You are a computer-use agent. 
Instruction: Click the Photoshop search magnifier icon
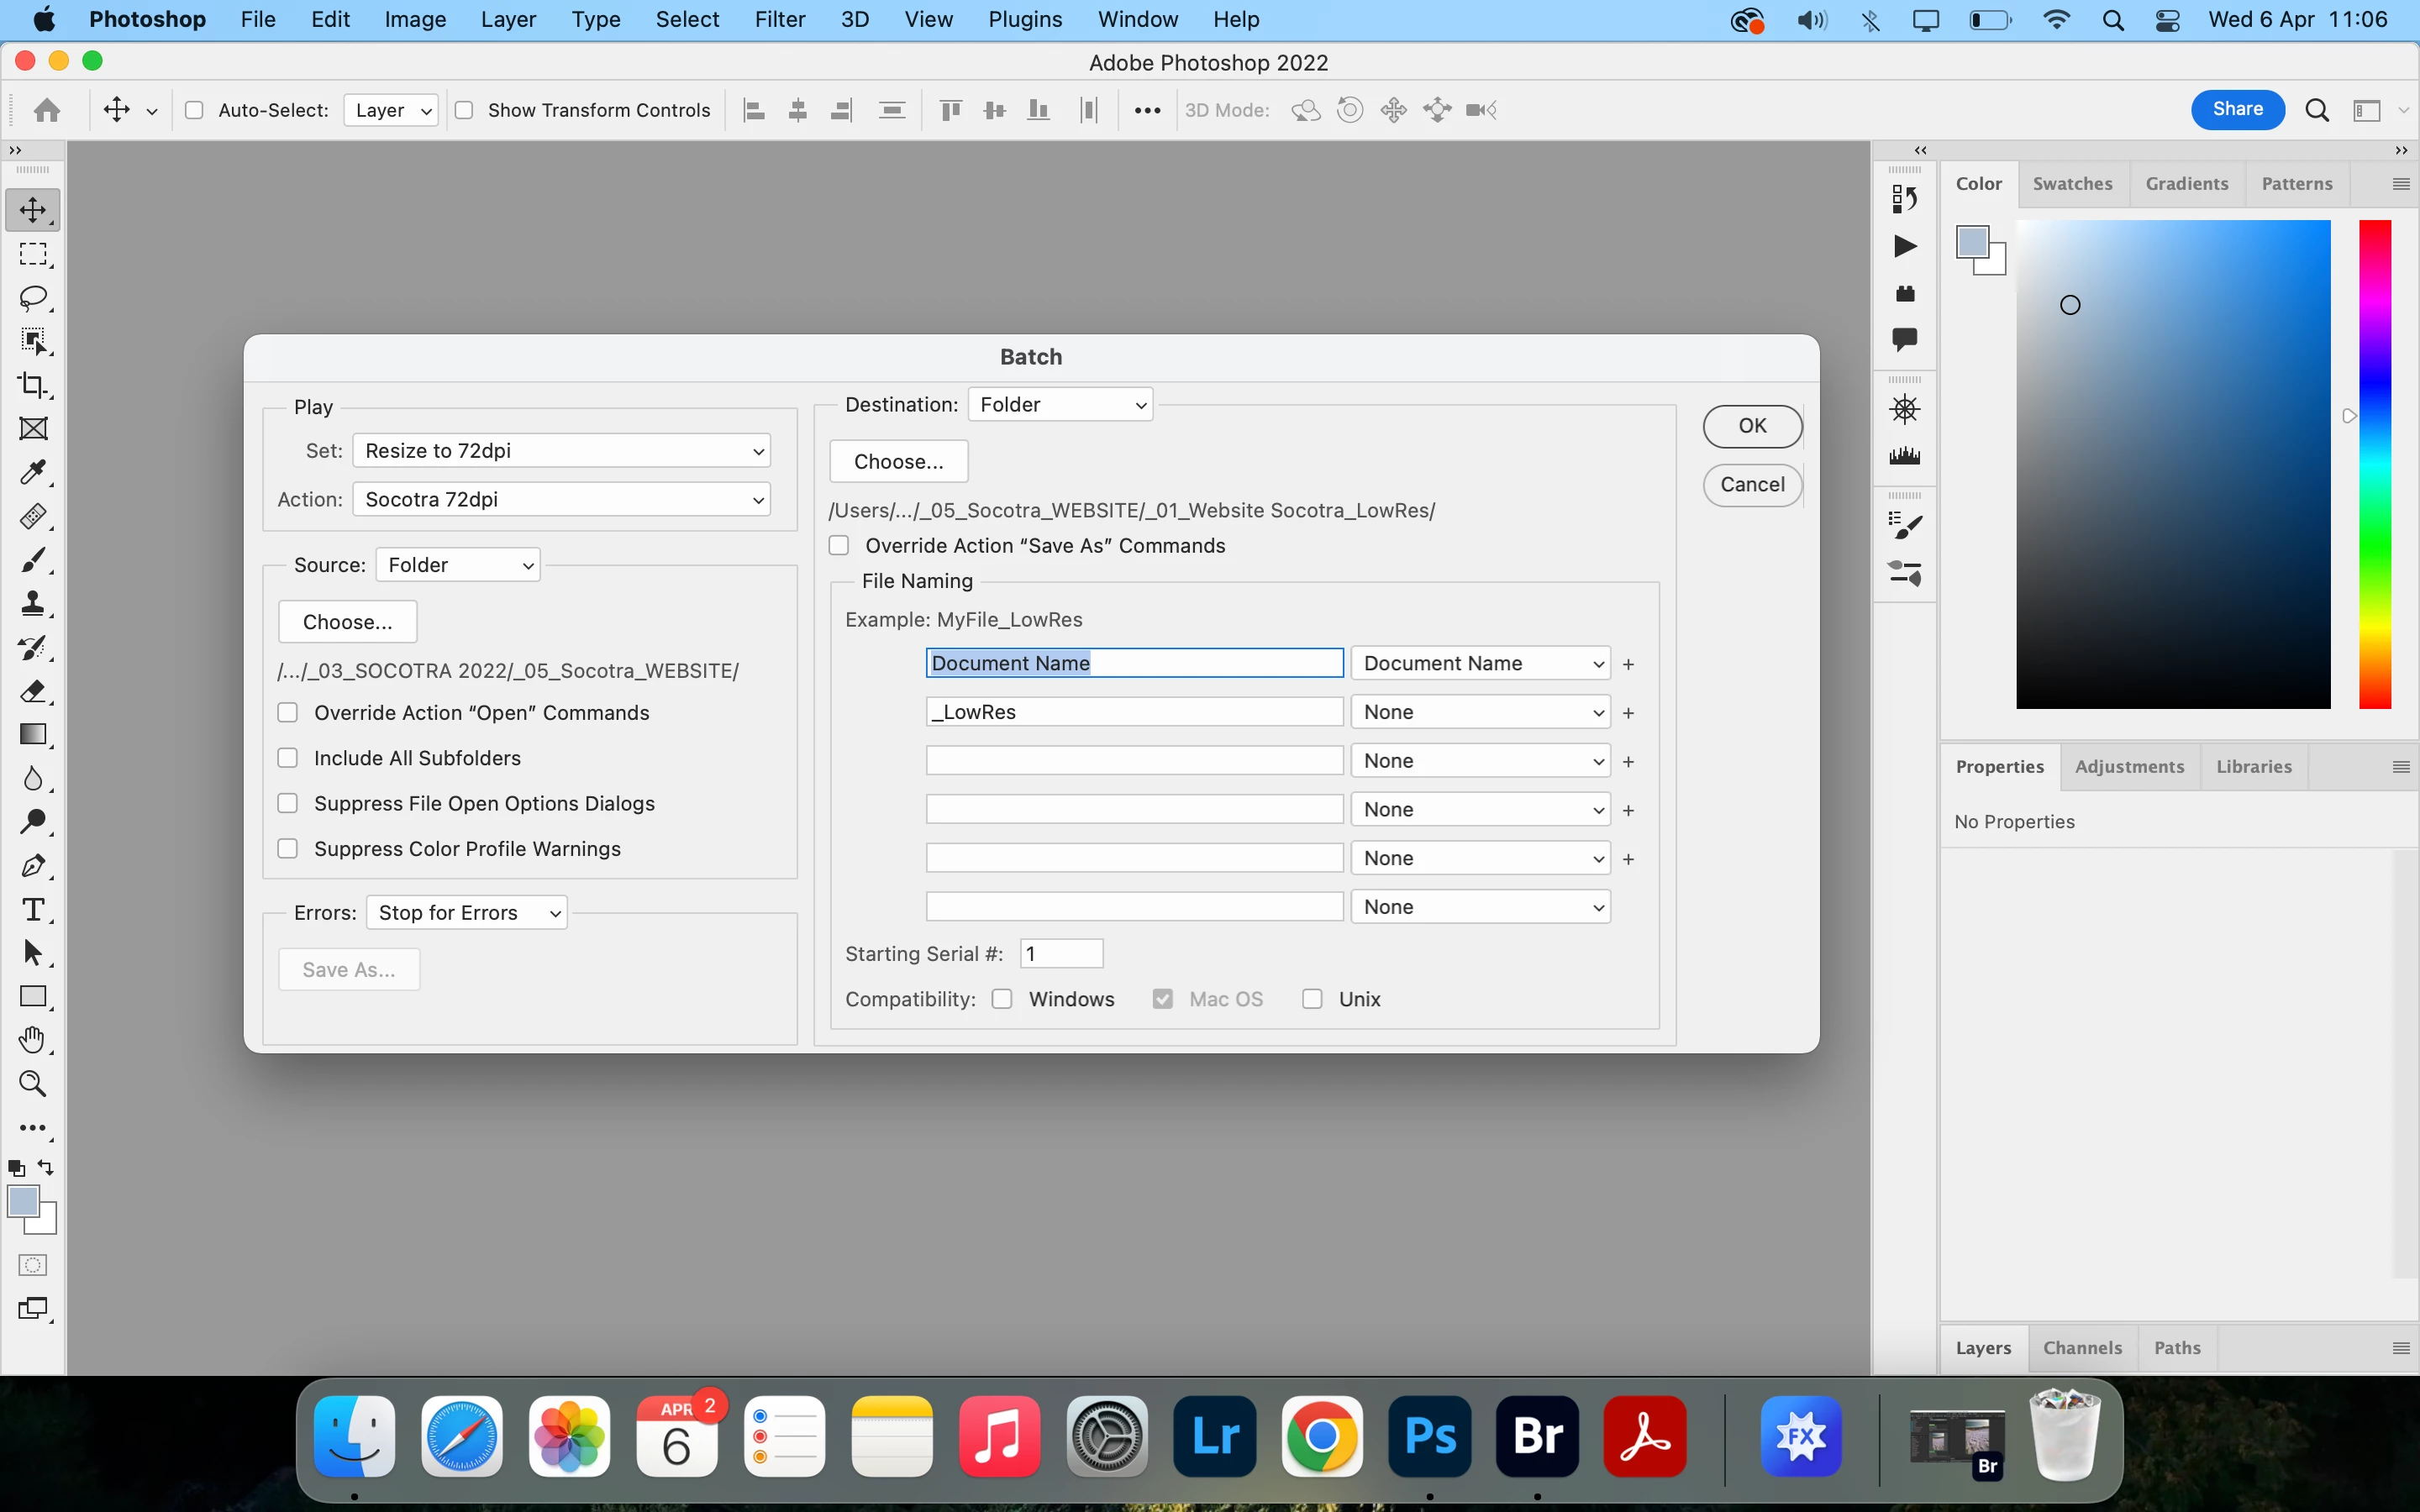click(2316, 110)
